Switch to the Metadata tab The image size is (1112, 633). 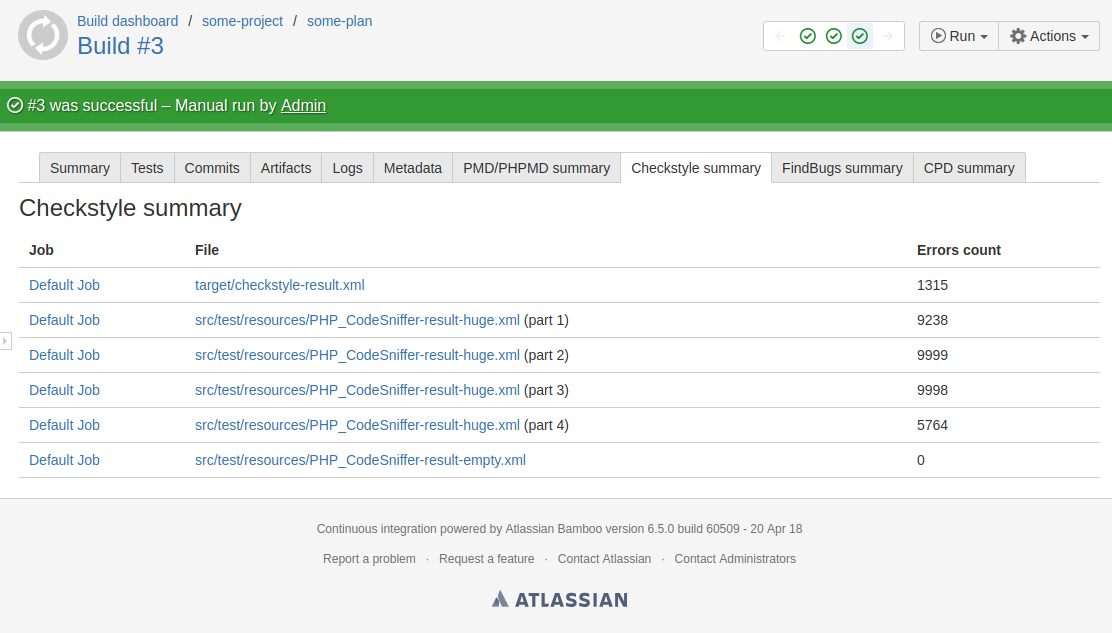tap(413, 168)
